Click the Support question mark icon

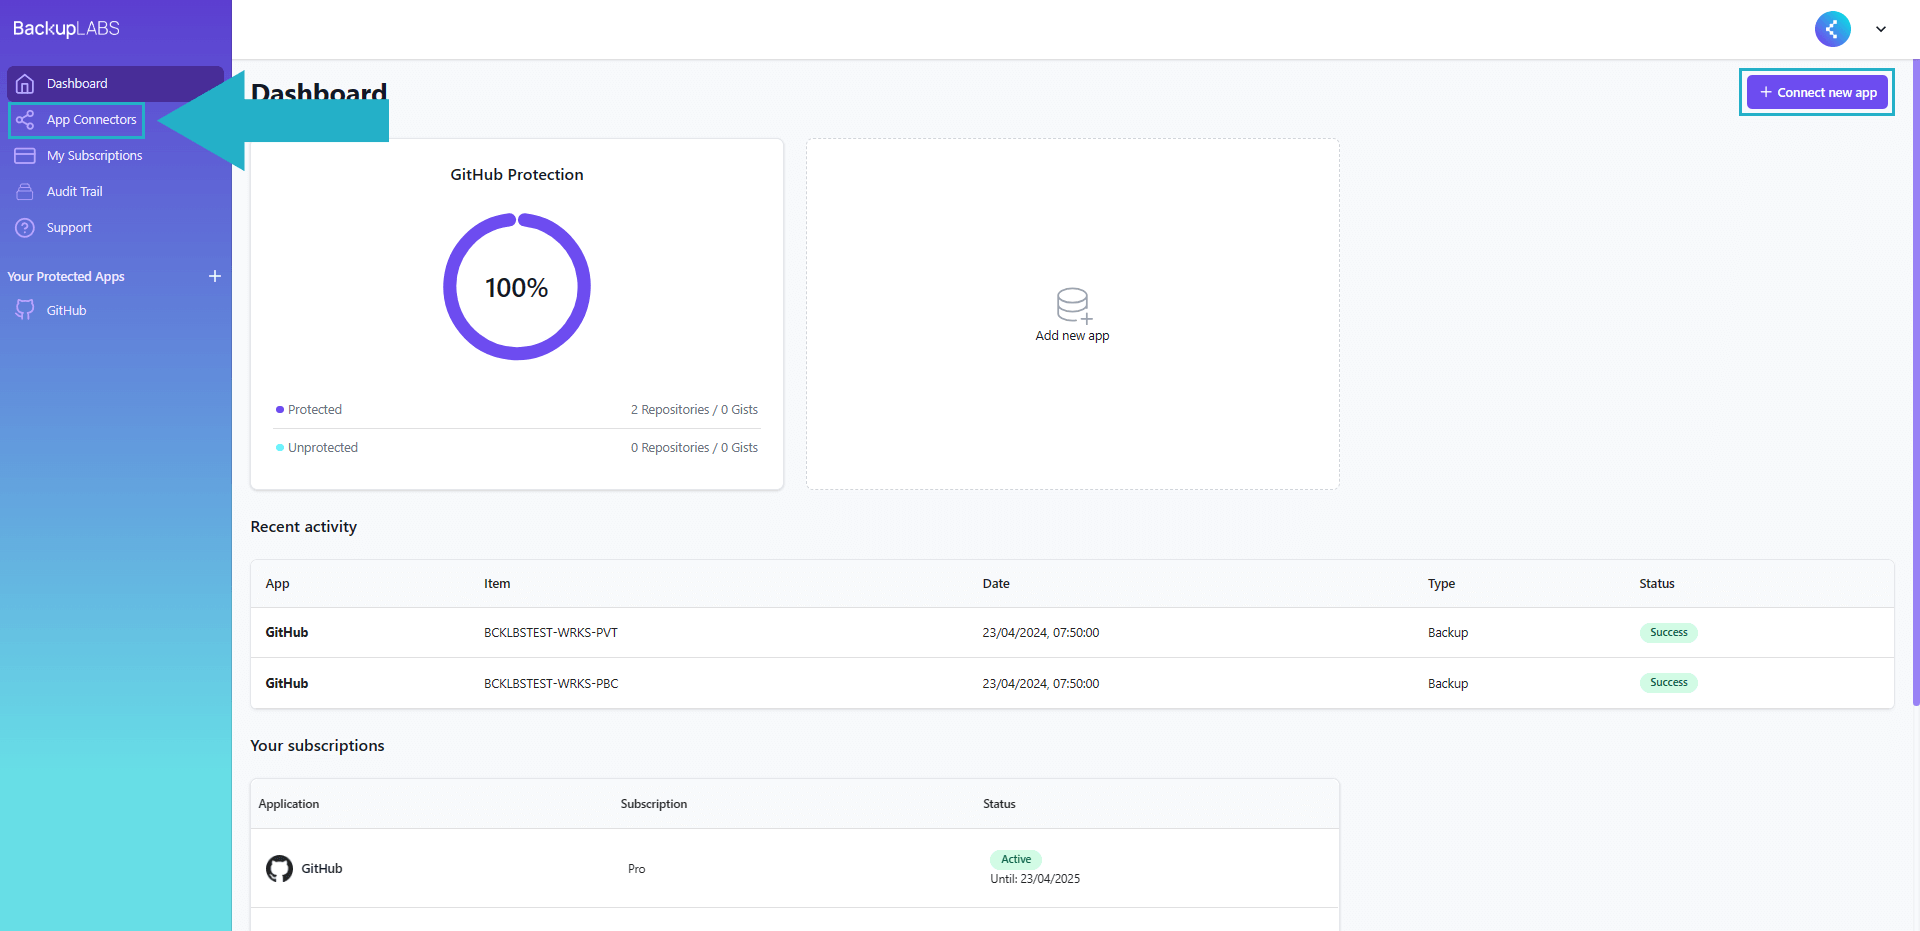click(x=25, y=228)
